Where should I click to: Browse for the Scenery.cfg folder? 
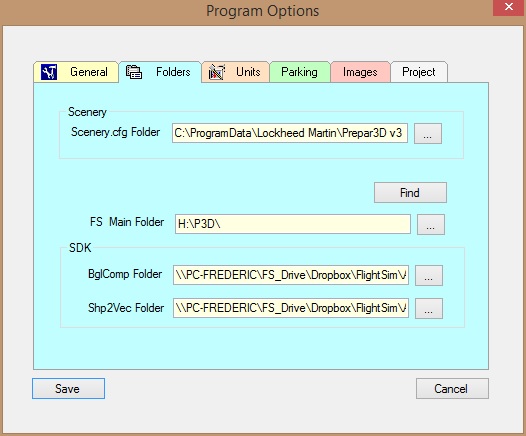[x=428, y=133]
